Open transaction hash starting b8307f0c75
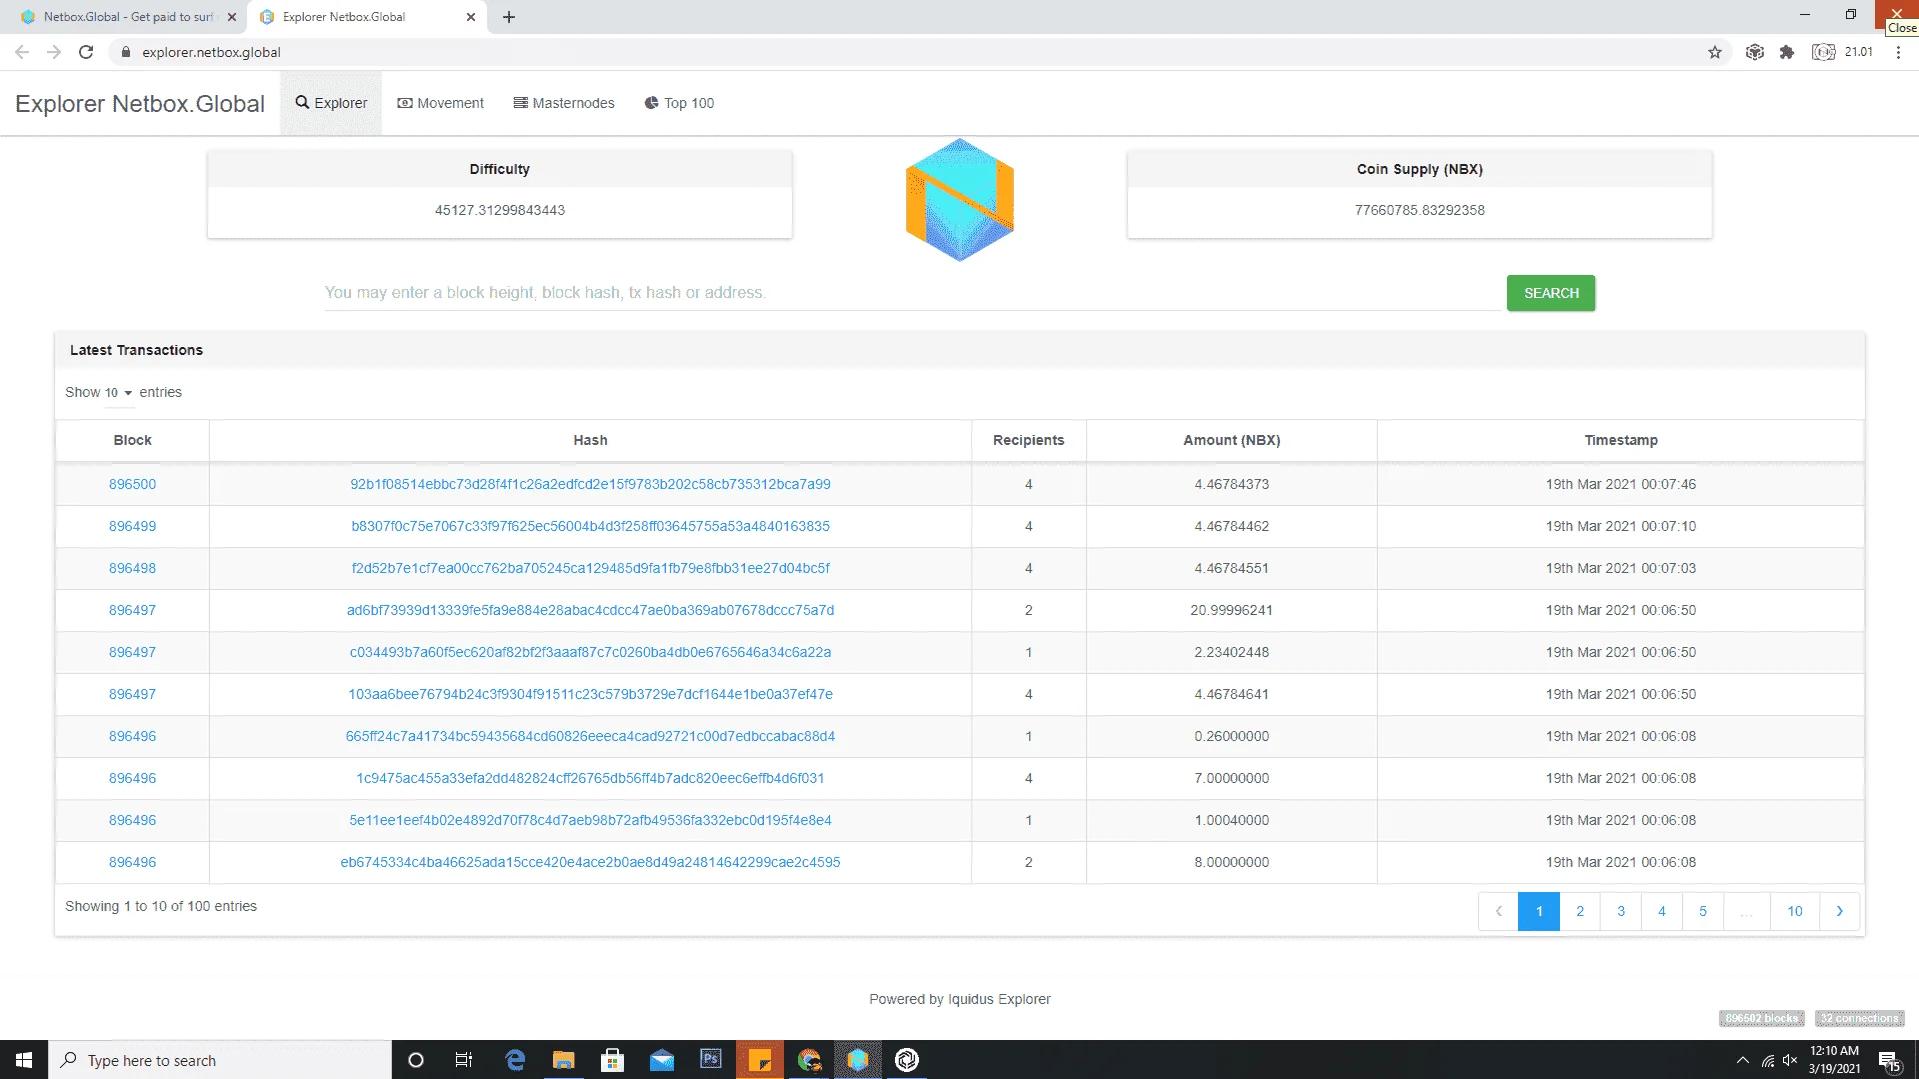1919x1079 pixels. pos(590,526)
